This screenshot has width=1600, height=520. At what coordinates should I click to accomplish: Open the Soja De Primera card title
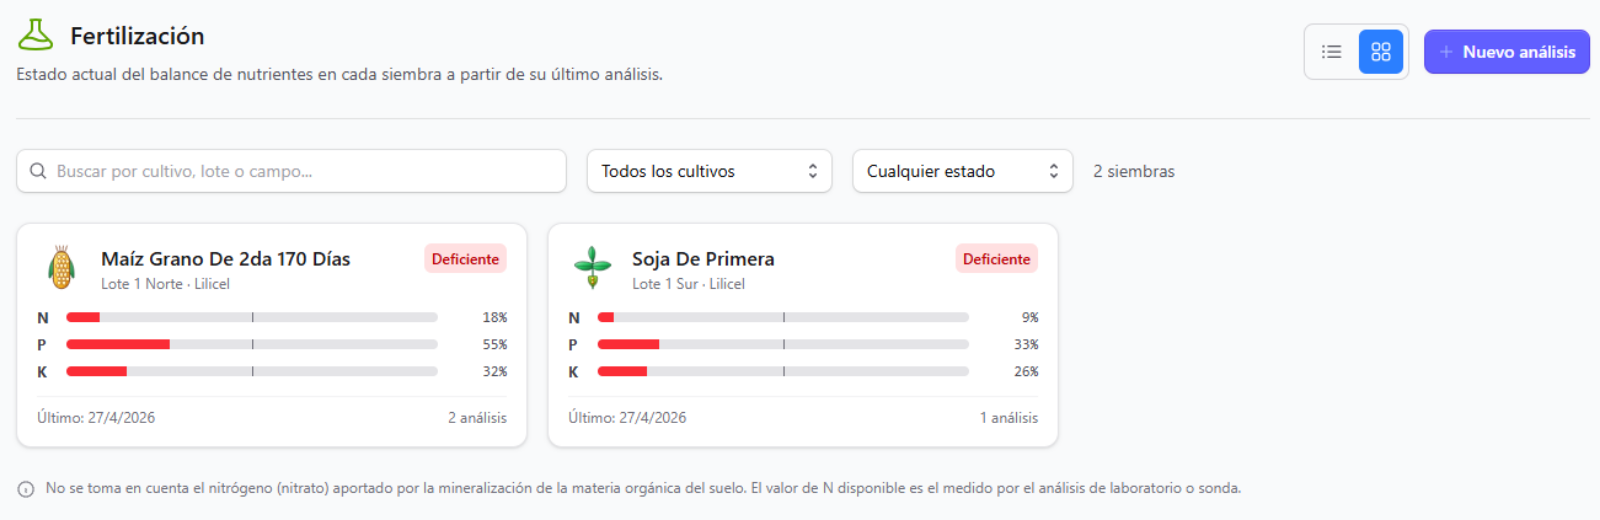[x=703, y=259]
